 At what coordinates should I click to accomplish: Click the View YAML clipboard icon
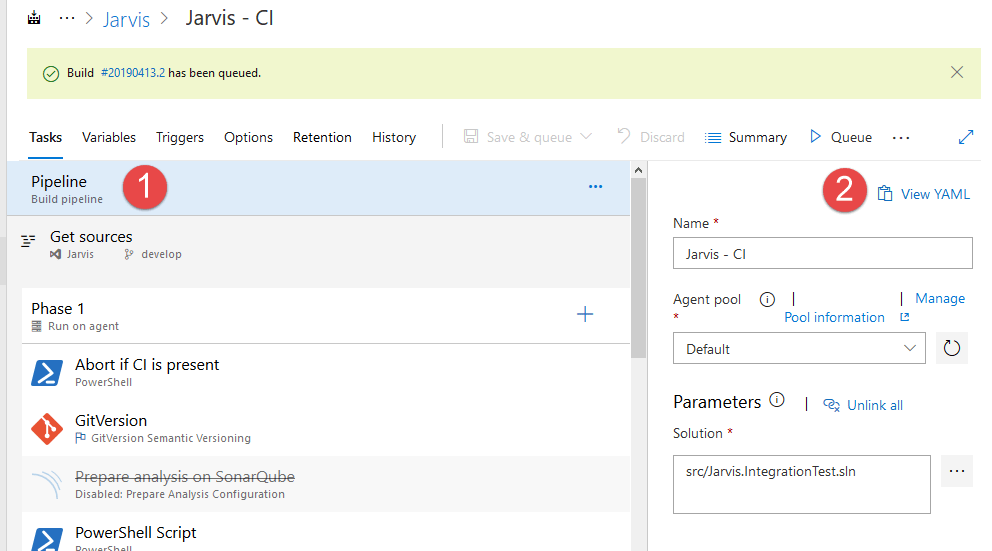click(x=885, y=194)
